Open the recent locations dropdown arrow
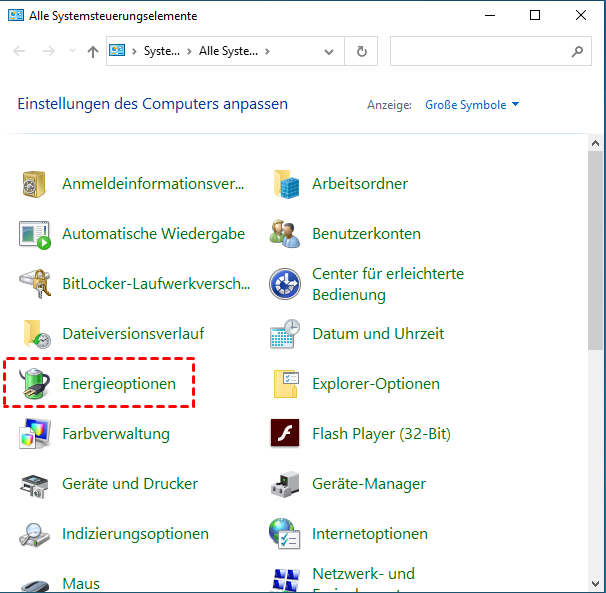606x593 pixels. 72,51
